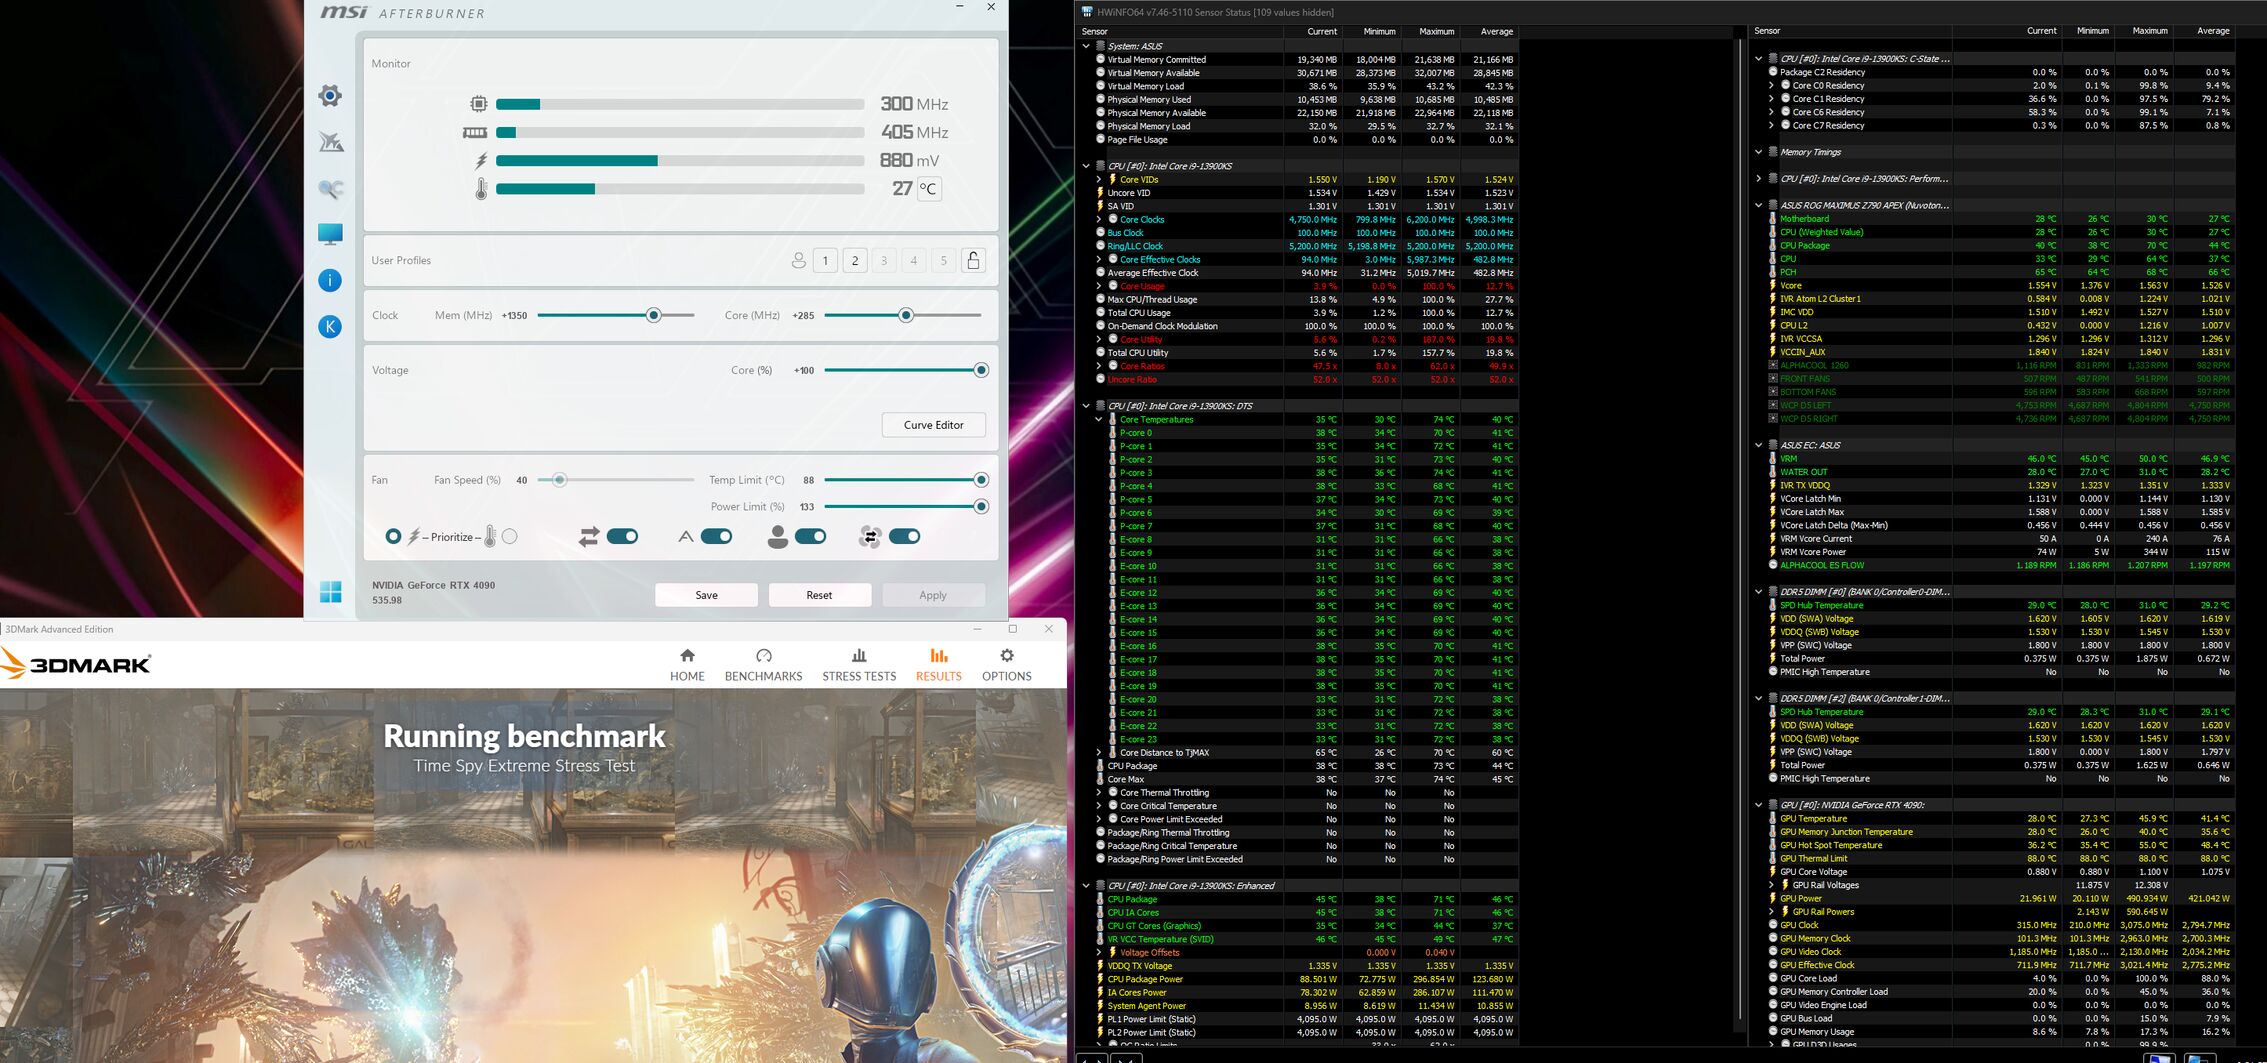Click the 3DMark logo

click(x=77, y=664)
